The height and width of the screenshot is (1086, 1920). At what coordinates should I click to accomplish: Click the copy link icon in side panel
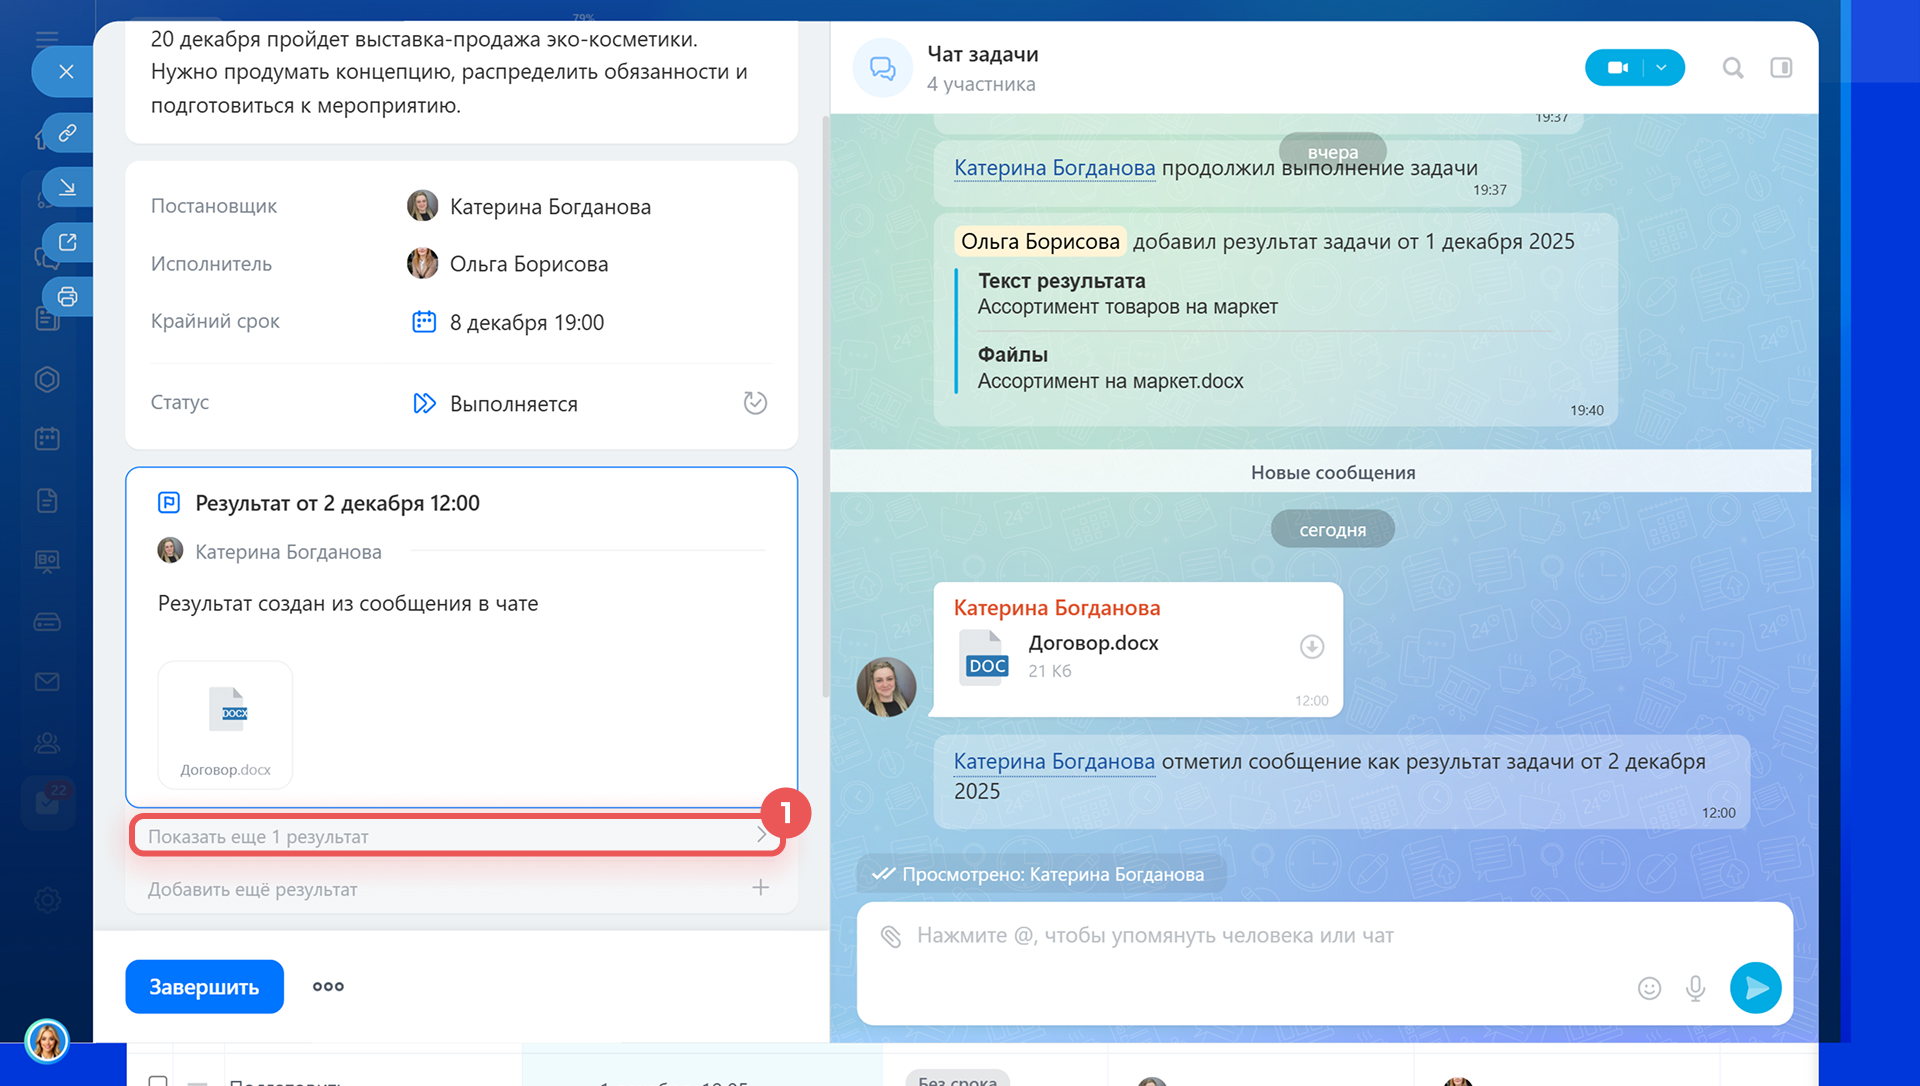click(68, 133)
